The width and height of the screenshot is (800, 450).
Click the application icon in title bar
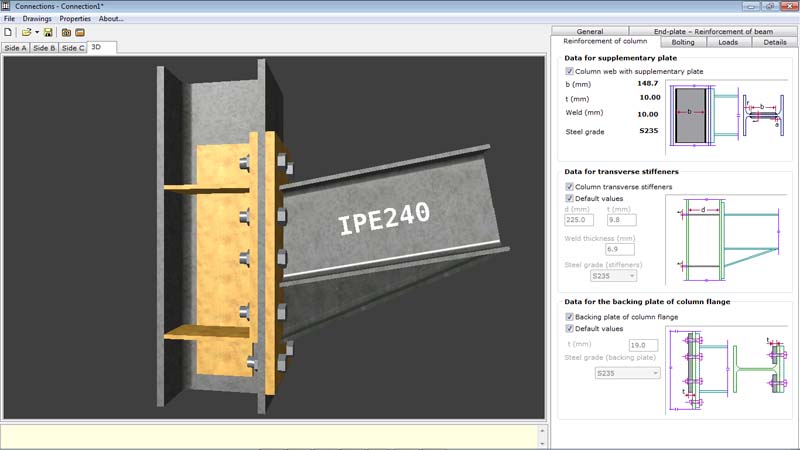point(6,6)
